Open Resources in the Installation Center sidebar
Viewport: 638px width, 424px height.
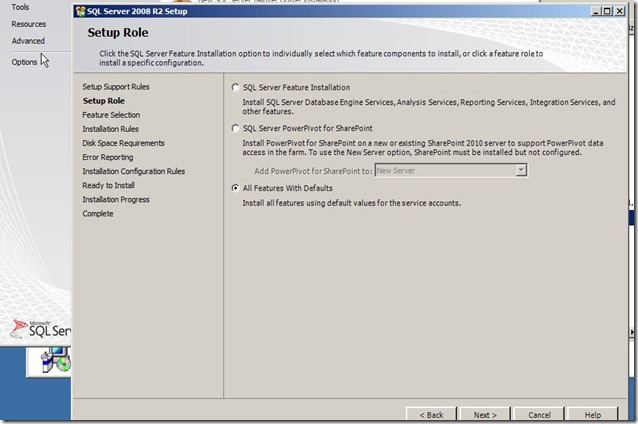point(28,24)
